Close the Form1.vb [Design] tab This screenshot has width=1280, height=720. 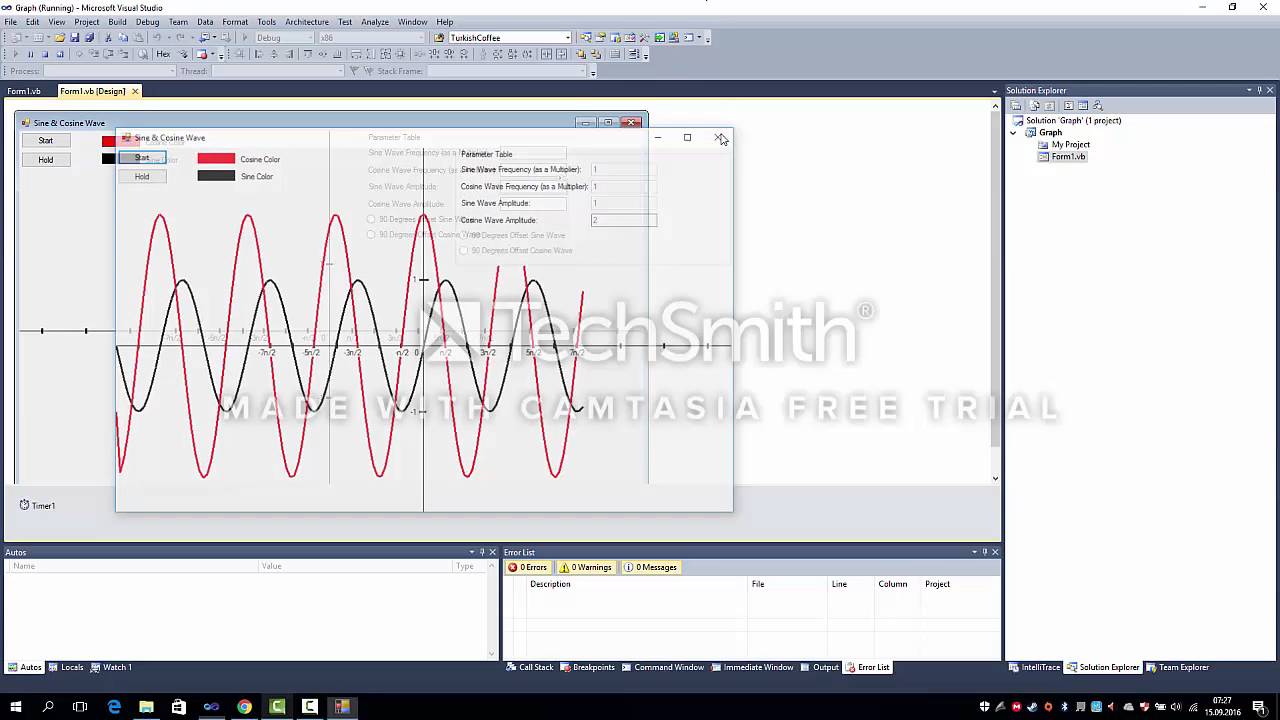135,91
